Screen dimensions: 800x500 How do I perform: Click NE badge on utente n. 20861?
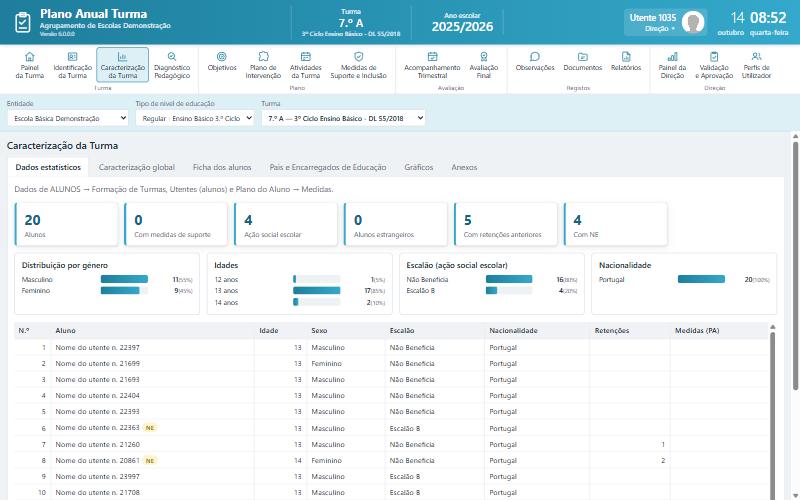pos(150,461)
